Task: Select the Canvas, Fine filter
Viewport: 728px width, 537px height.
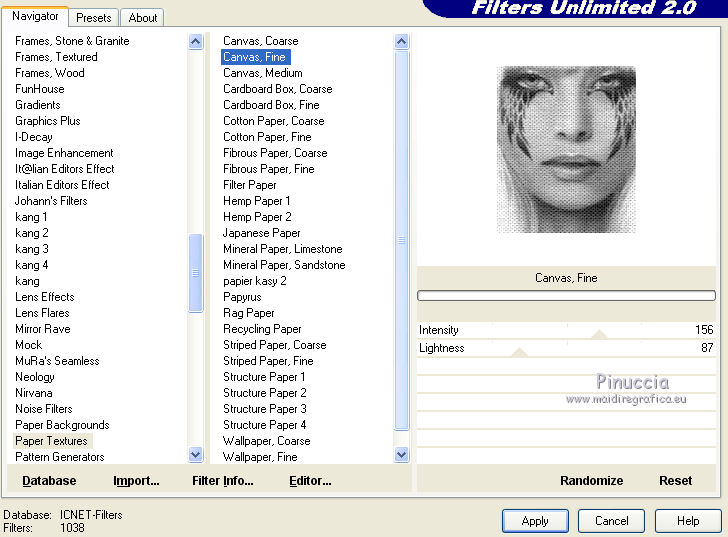Action: coord(254,57)
